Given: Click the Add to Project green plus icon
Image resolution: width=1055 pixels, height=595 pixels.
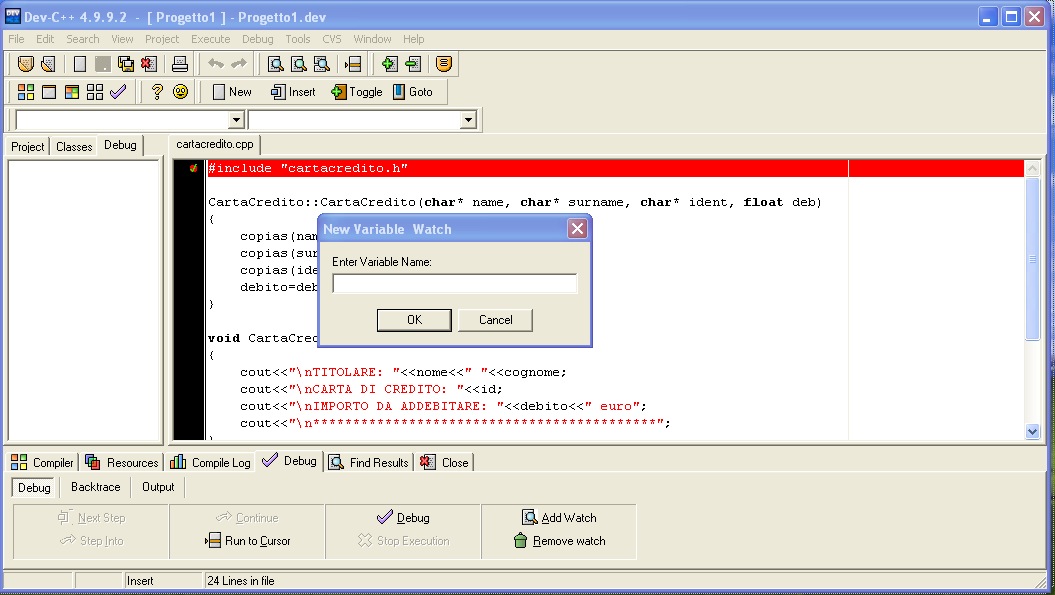Looking at the screenshot, I should (x=389, y=64).
